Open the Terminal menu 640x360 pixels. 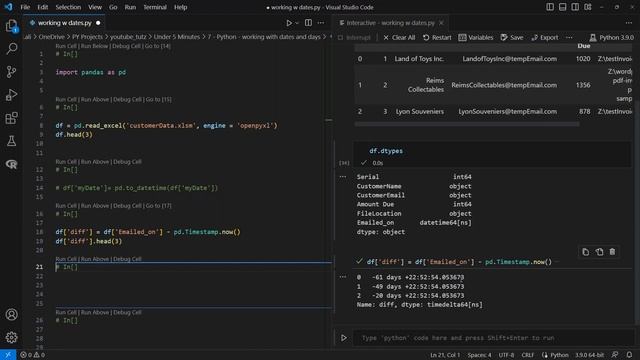(x=155, y=7)
